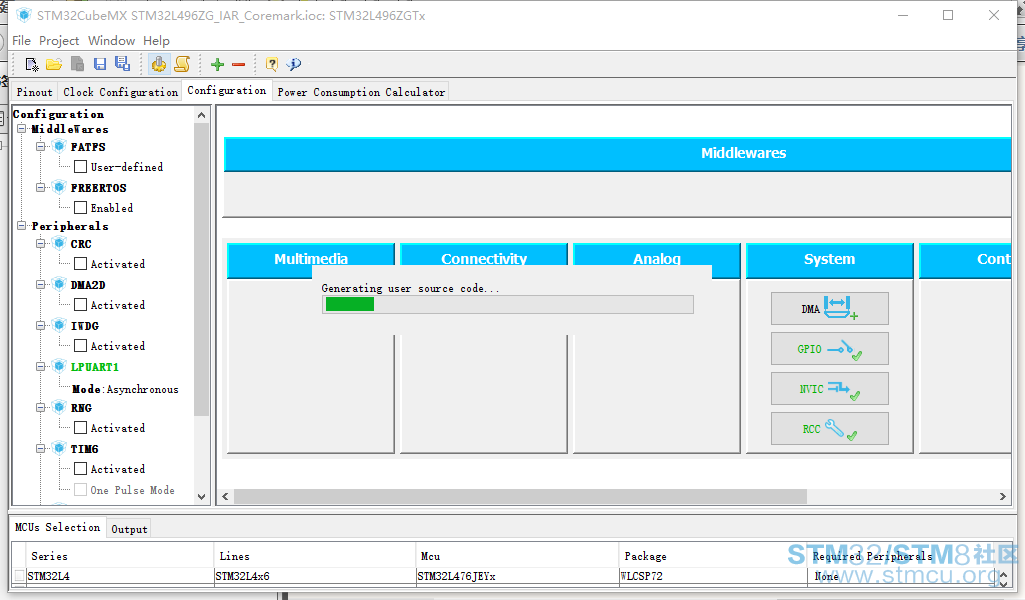The image size is (1025, 600).
Task: Open the DMA configuration button
Action: click(x=830, y=308)
